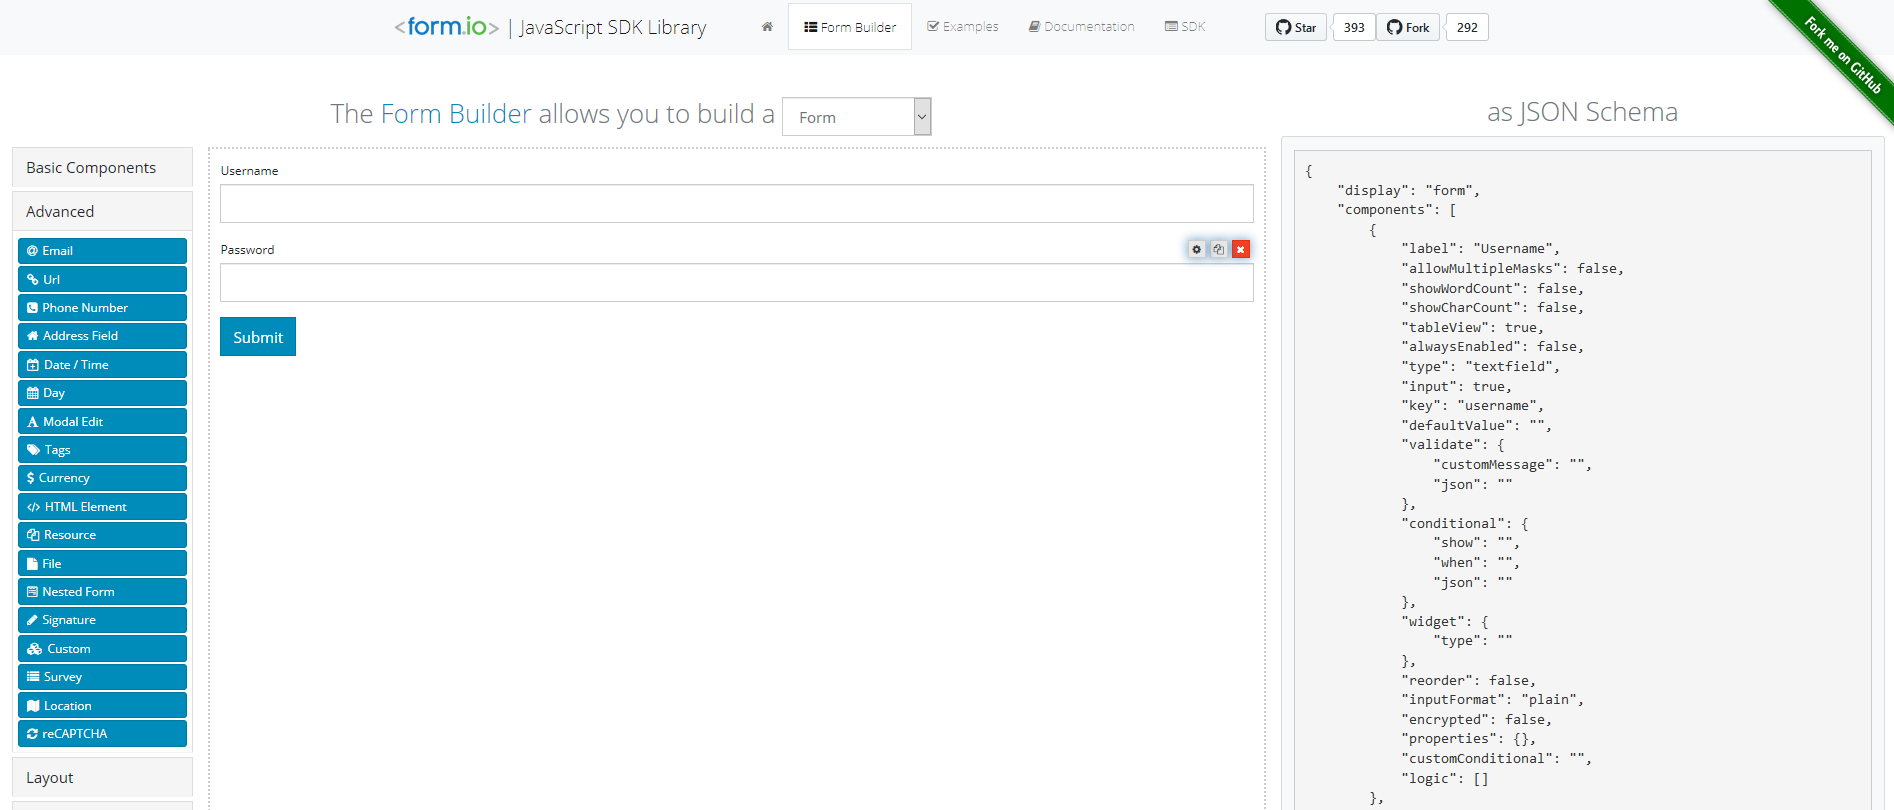The image size is (1894, 810).
Task: Select the Phone Number component
Action: (x=102, y=308)
